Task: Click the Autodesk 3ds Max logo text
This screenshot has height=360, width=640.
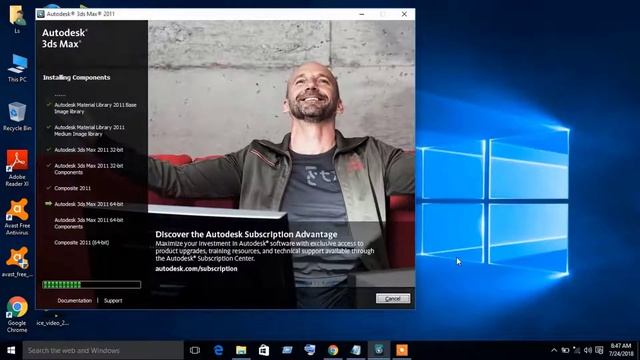Action: 64,38
